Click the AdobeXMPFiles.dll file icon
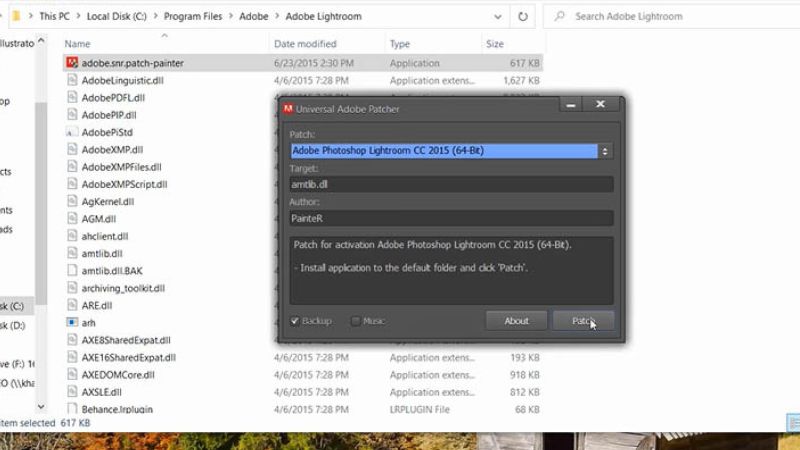Image resolution: width=800 pixels, height=450 pixels. pos(72,167)
